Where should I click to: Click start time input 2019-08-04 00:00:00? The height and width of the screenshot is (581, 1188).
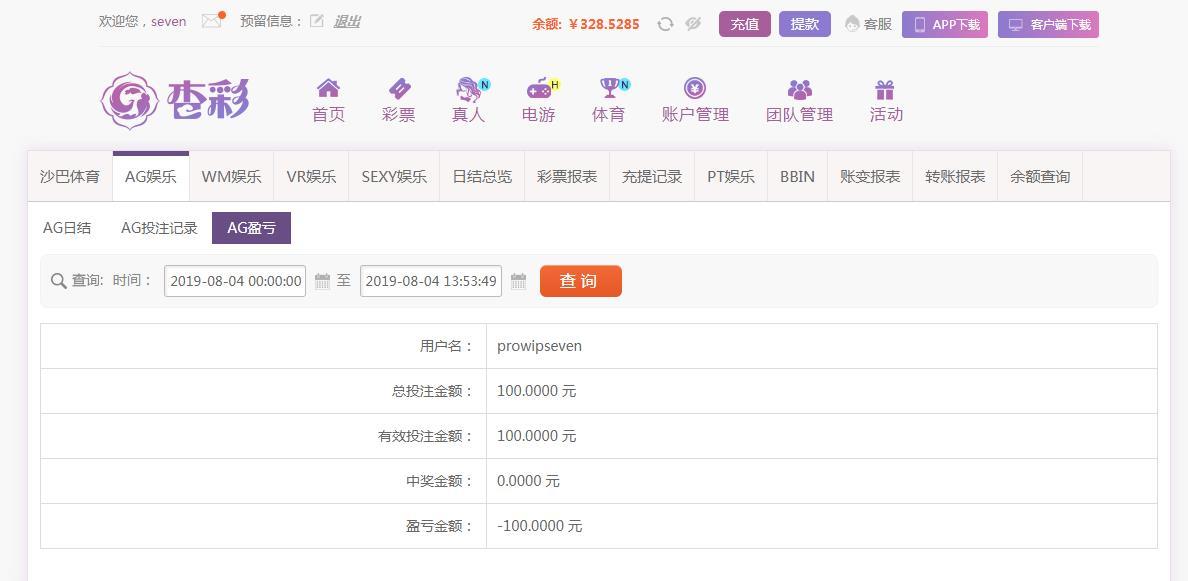pos(235,281)
